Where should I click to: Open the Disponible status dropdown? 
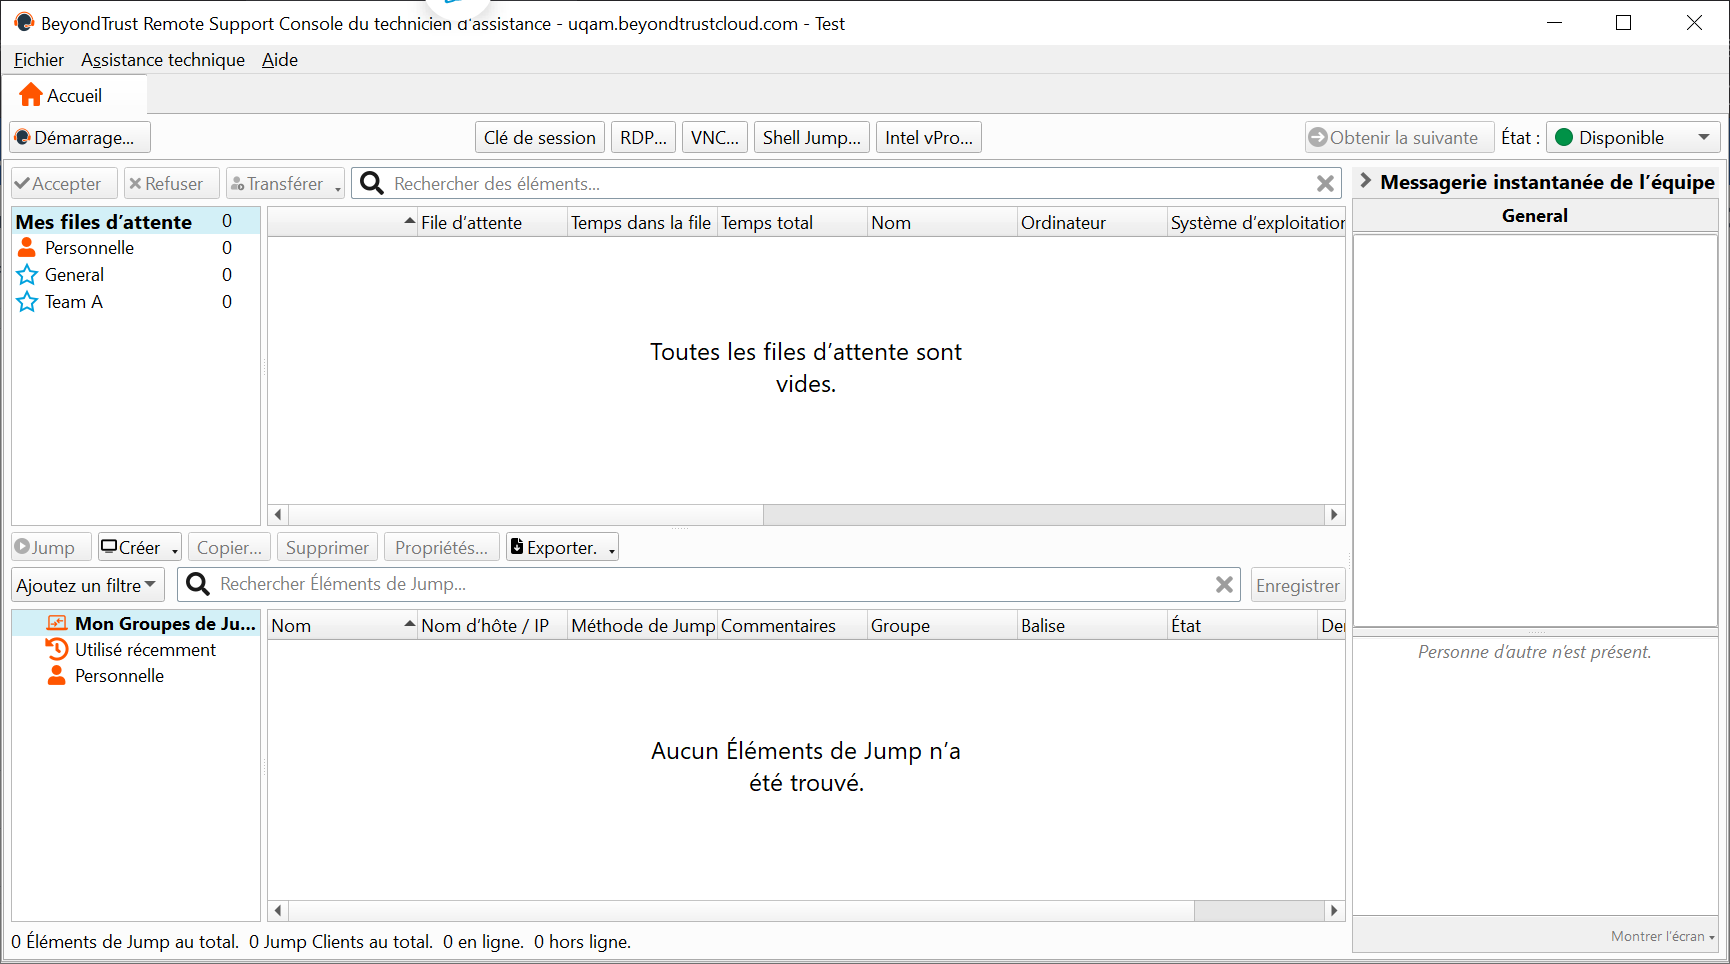(x=1632, y=138)
